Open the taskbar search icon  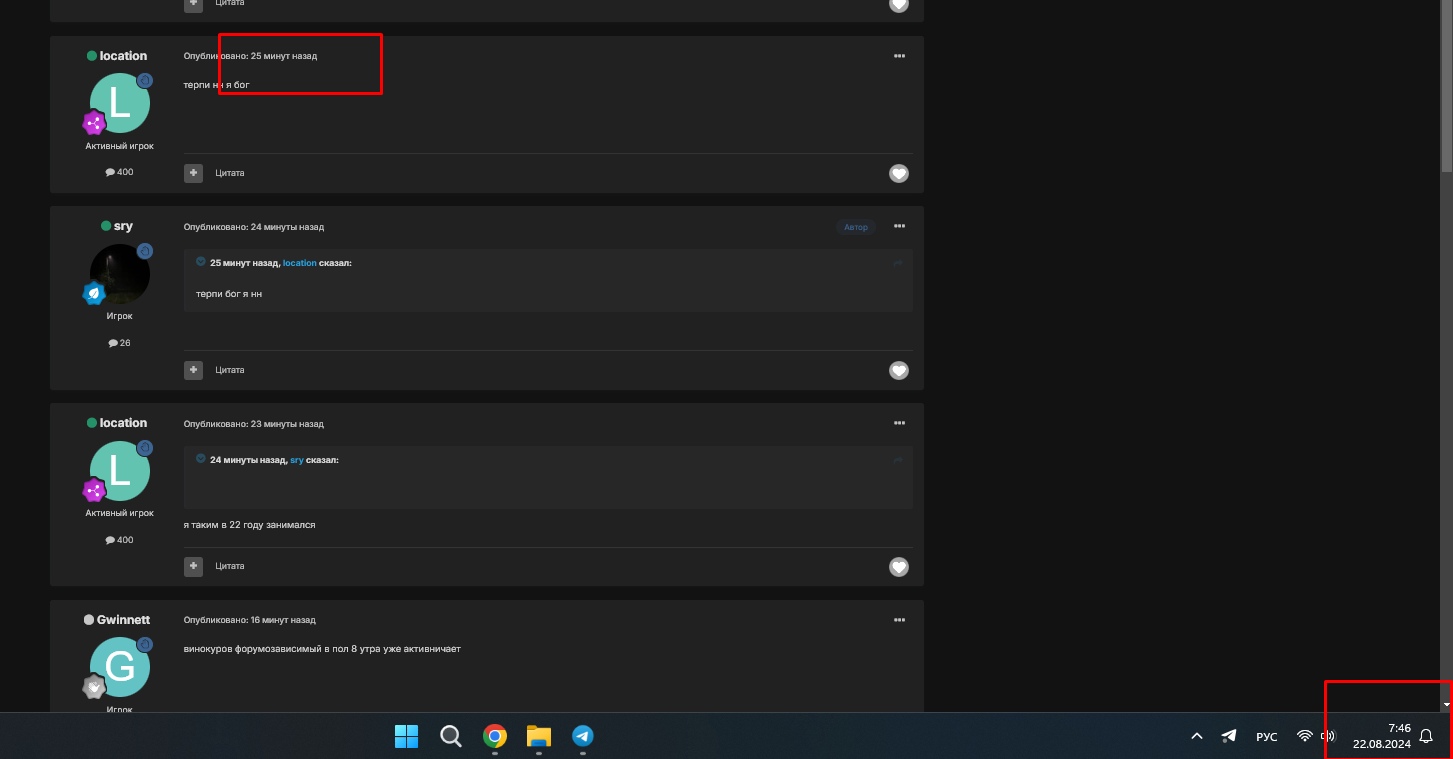(x=451, y=737)
